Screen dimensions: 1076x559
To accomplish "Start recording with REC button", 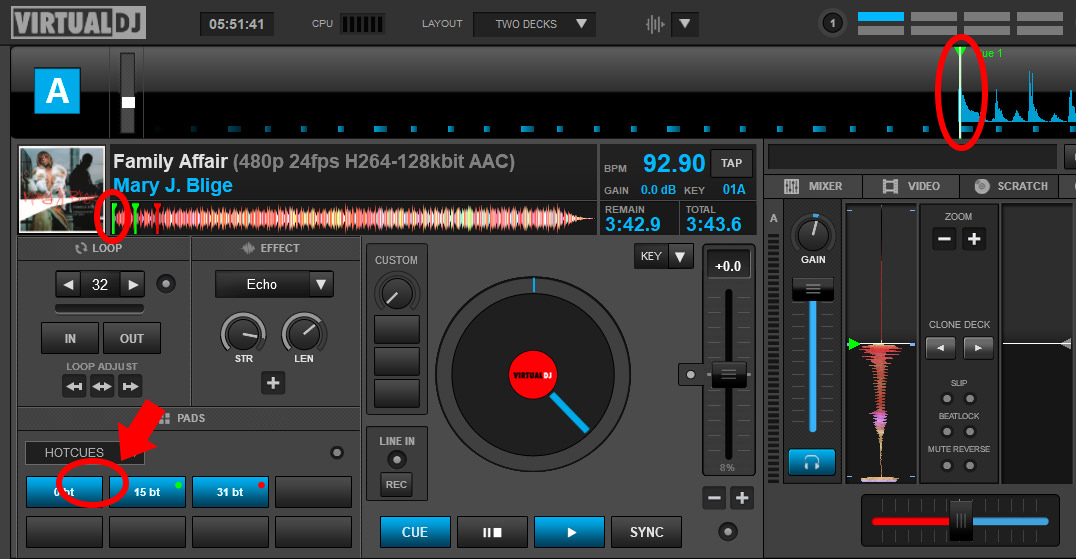I will click(x=397, y=484).
